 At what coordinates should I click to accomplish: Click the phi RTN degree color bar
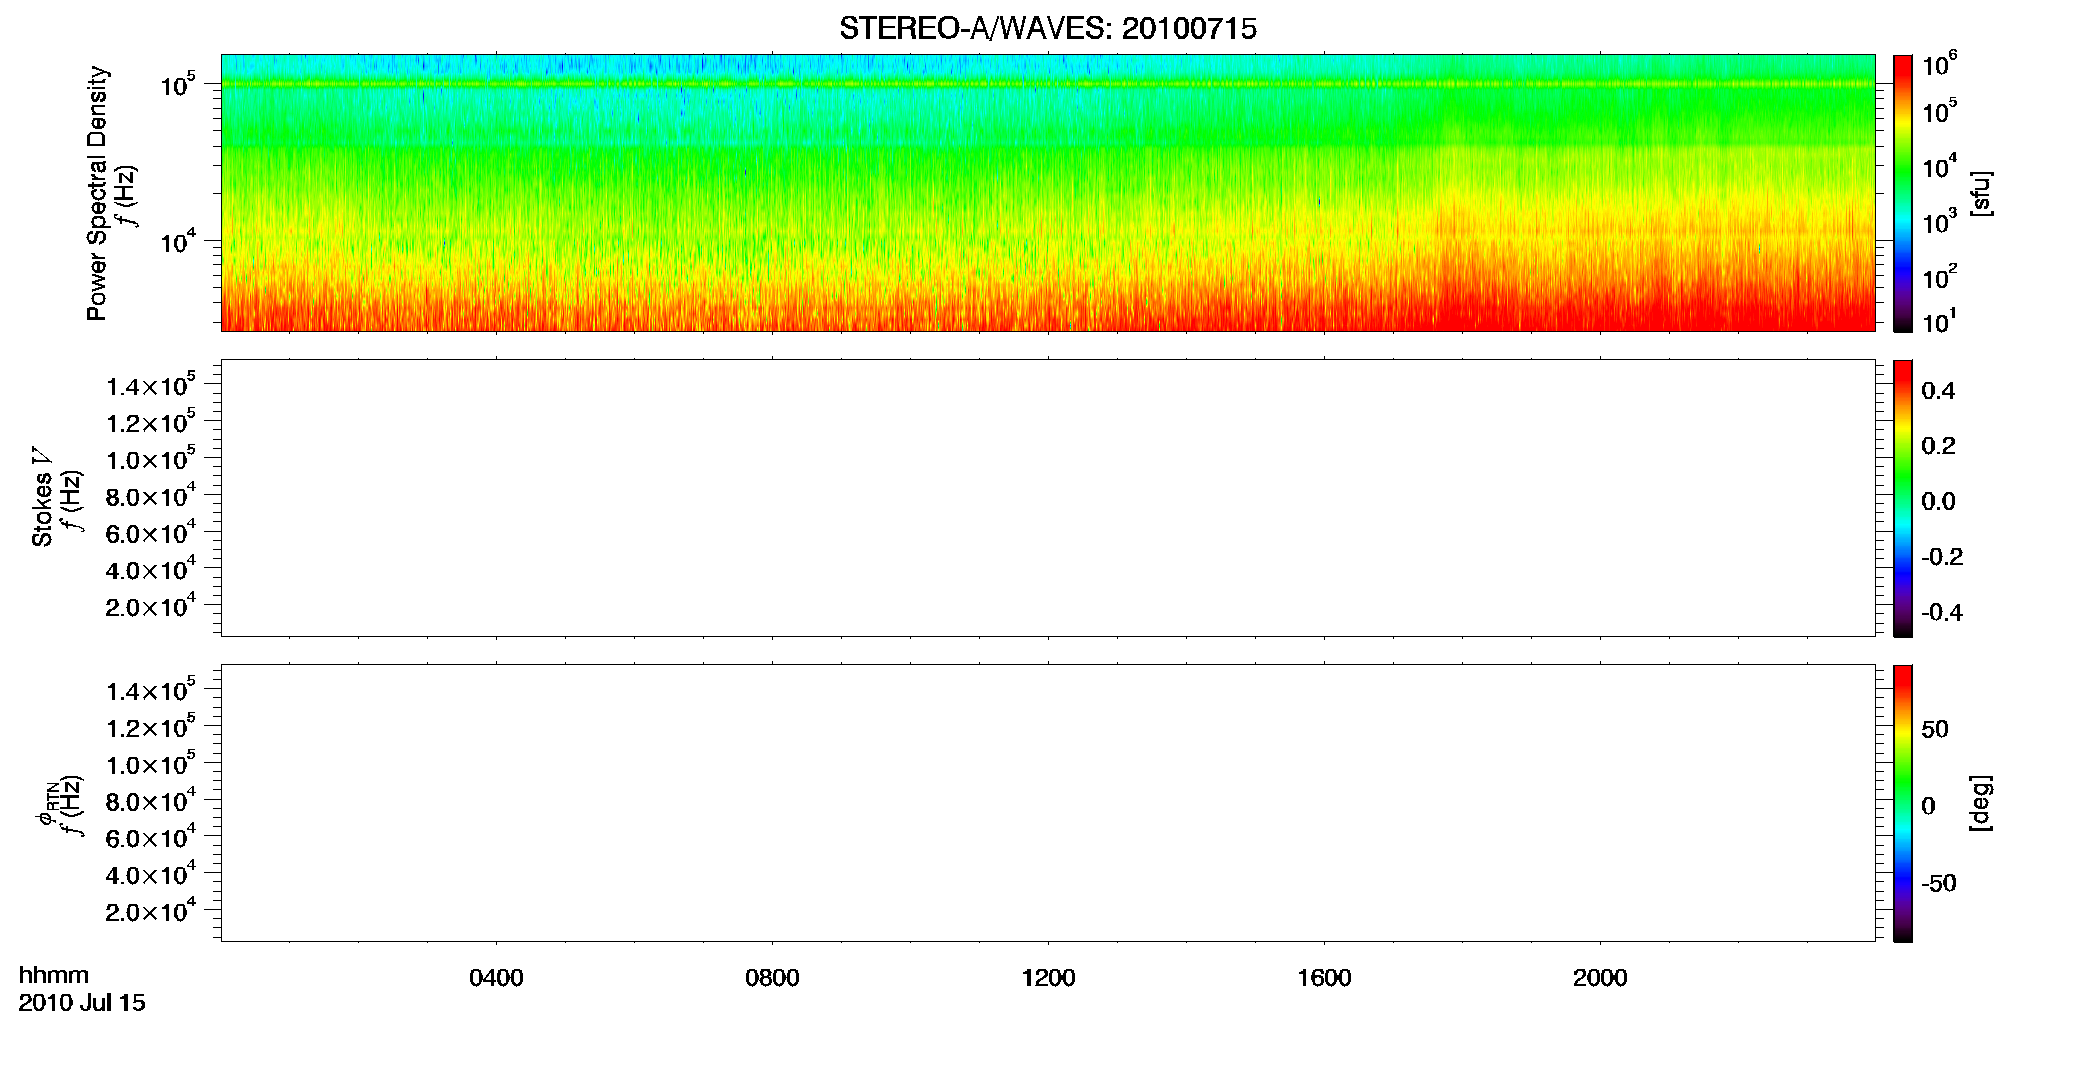pos(1903,803)
